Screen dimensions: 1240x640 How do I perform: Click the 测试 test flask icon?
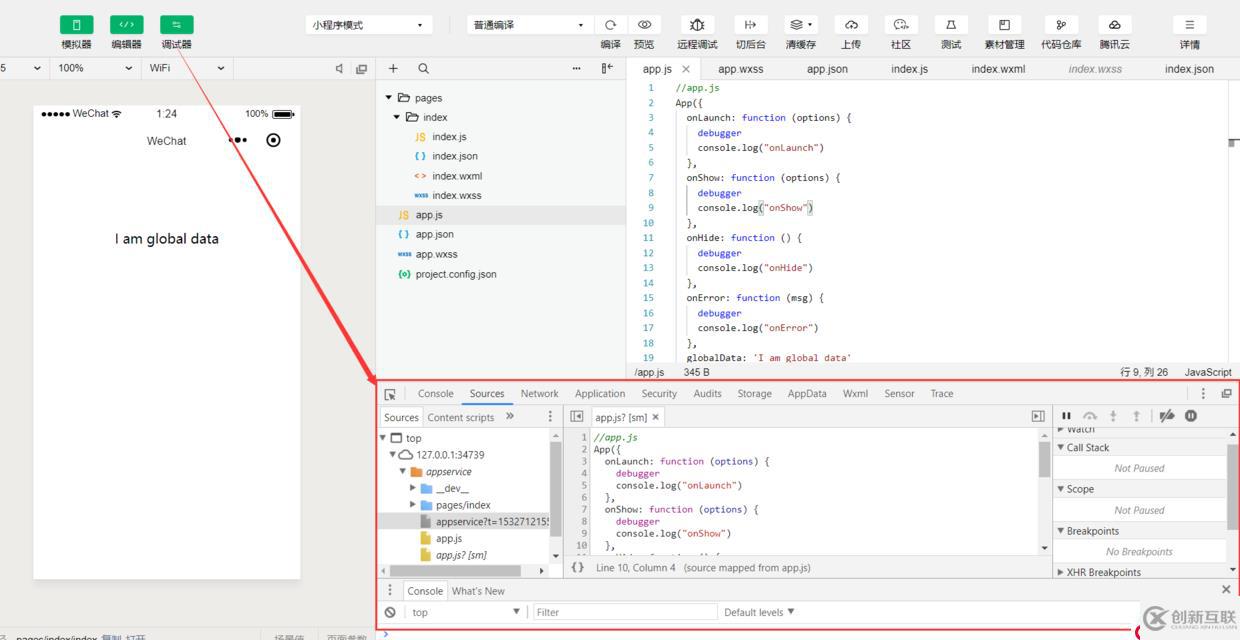pyautogui.click(x=951, y=25)
